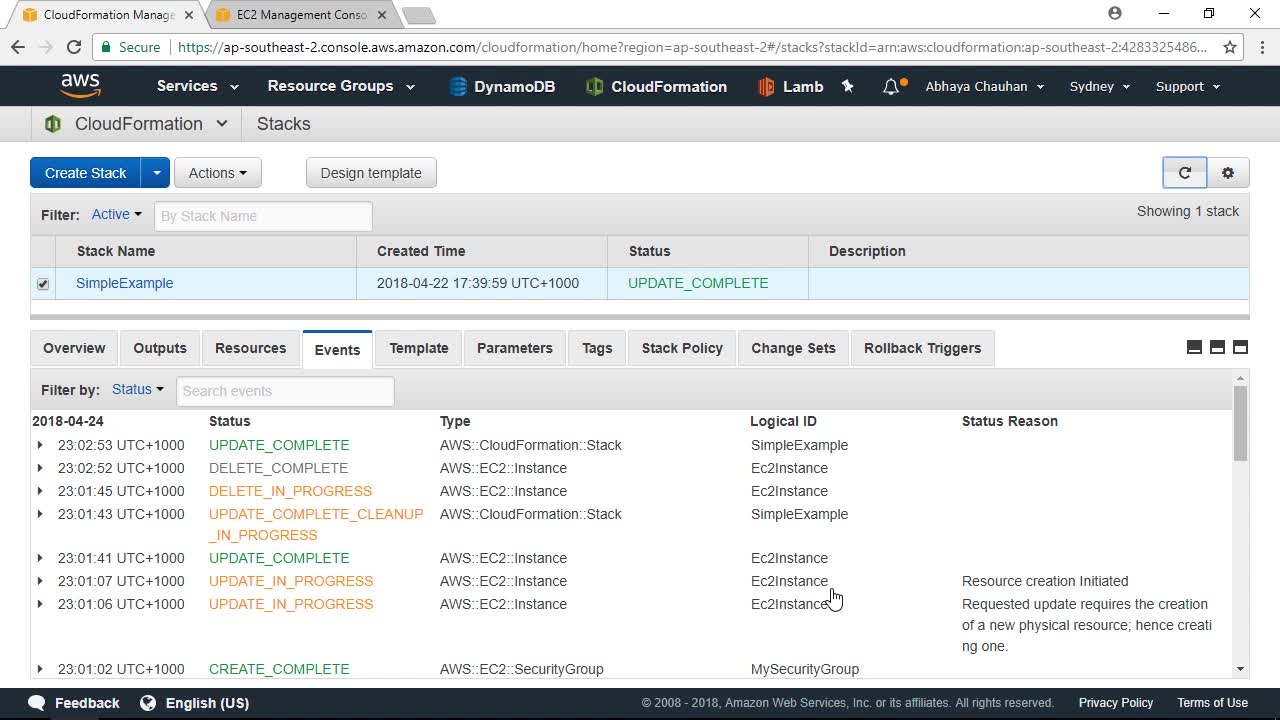The height and width of the screenshot is (720, 1280).
Task: Click the events list scrollbar thumb
Action: (x=1240, y=423)
